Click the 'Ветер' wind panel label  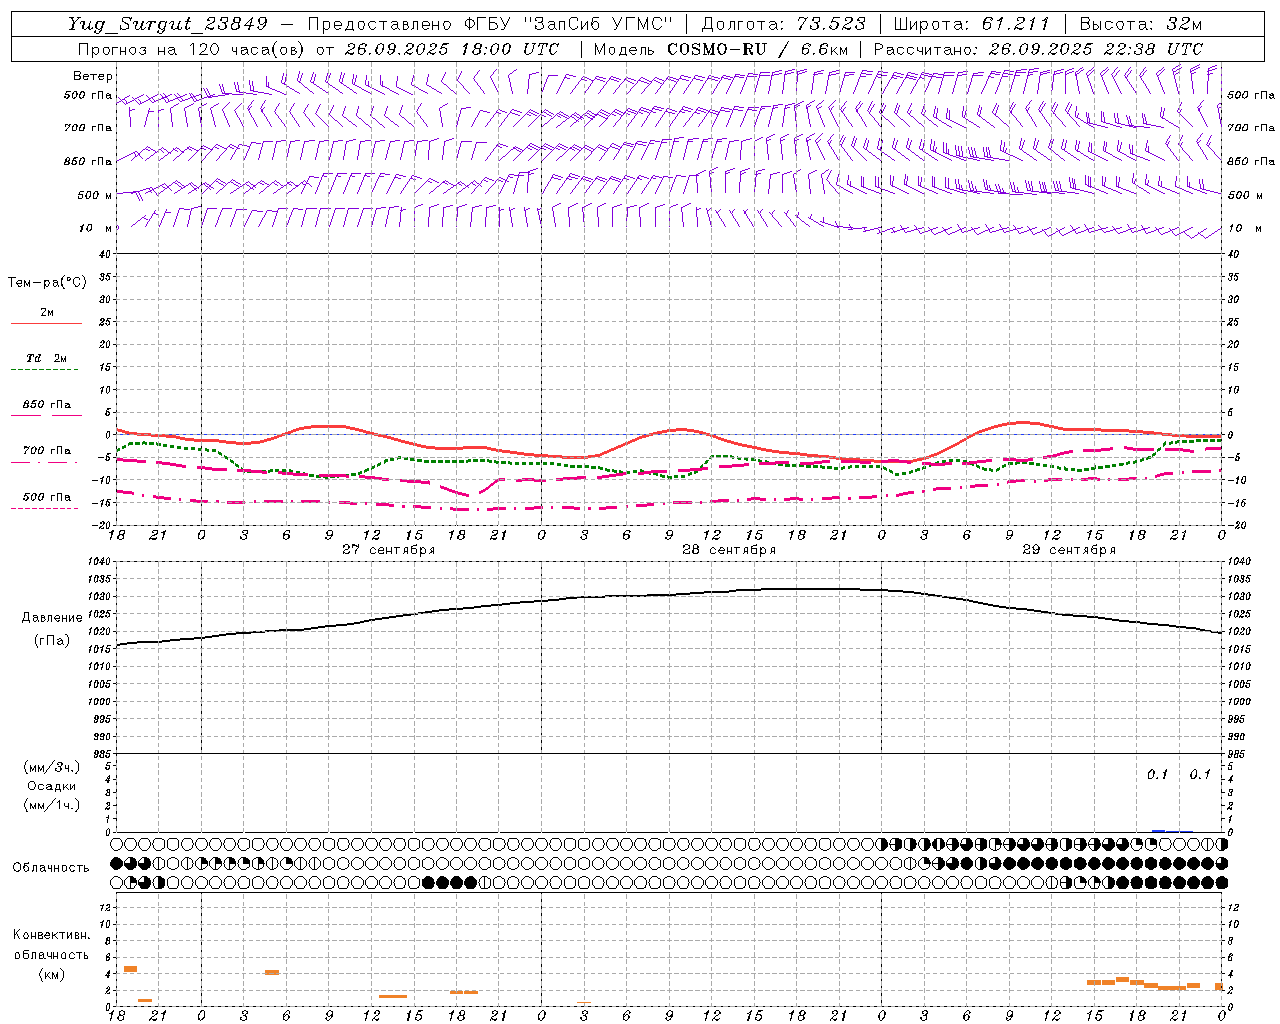[93, 76]
